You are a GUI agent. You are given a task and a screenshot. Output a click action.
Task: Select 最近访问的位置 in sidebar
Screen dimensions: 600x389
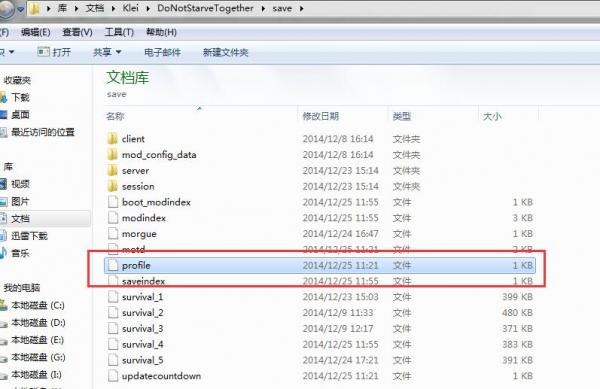[43, 132]
